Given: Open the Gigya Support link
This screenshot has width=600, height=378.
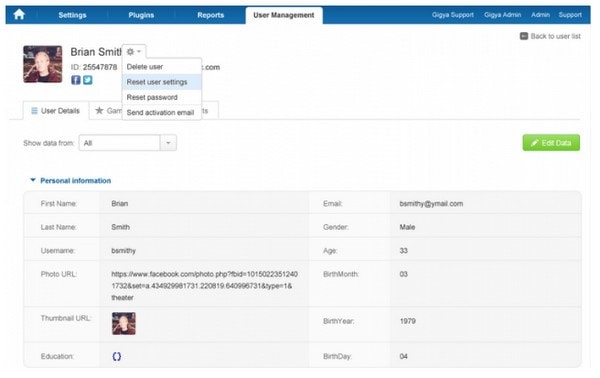Looking at the screenshot, I should coord(453,15).
